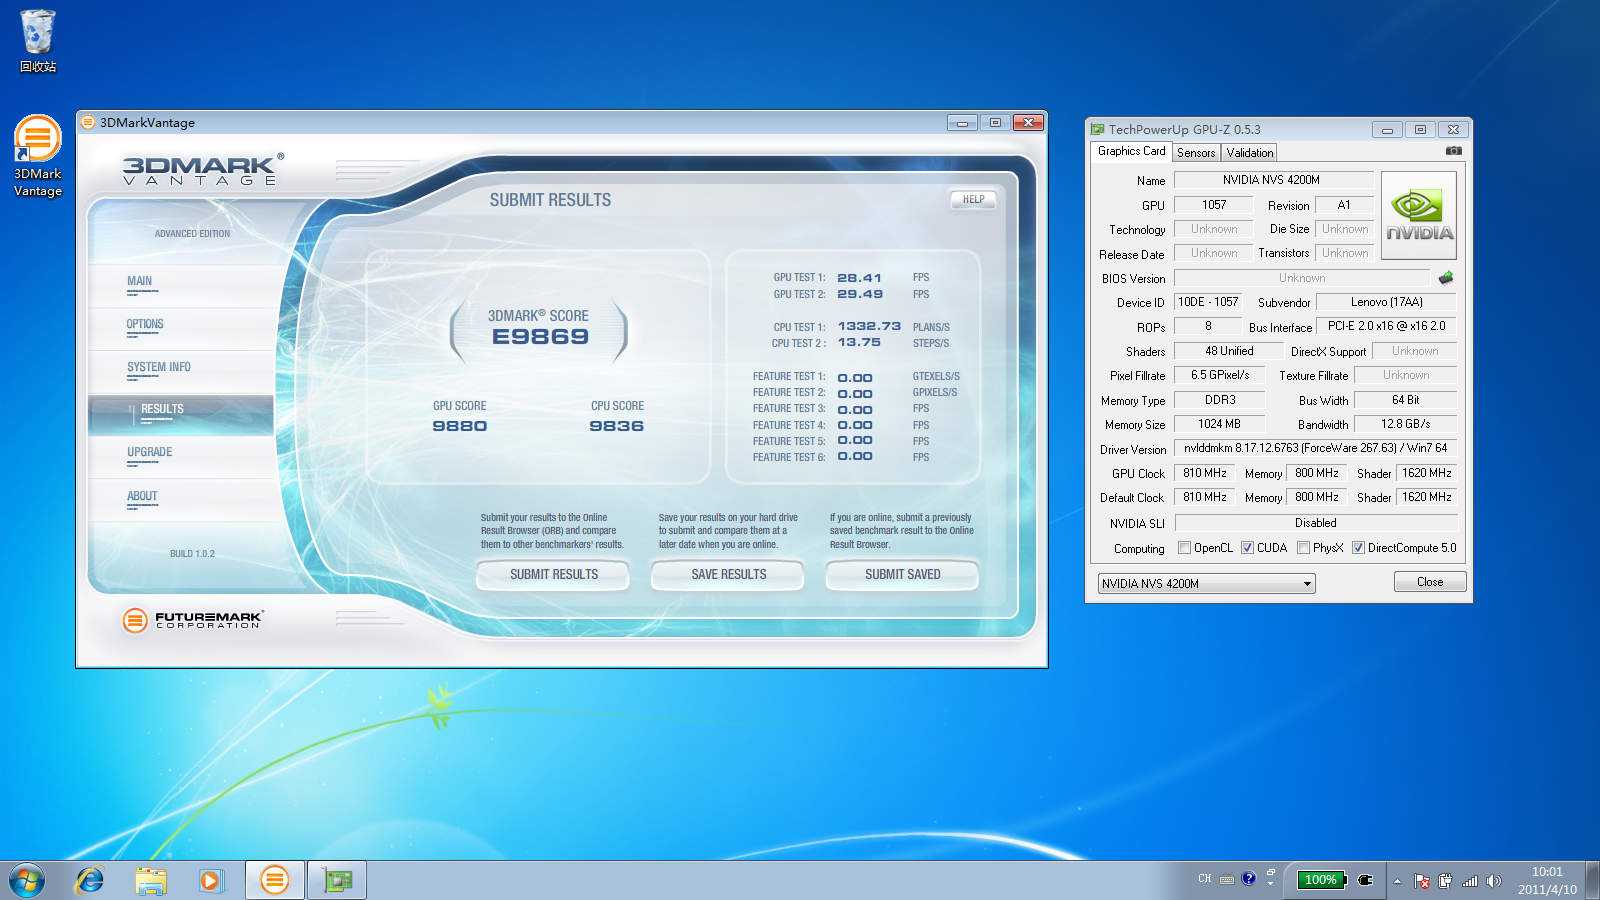Click the keyboard icon in language bar
This screenshot has width=1600, height=900.
pyautogui.click(x=1227, y=880)
